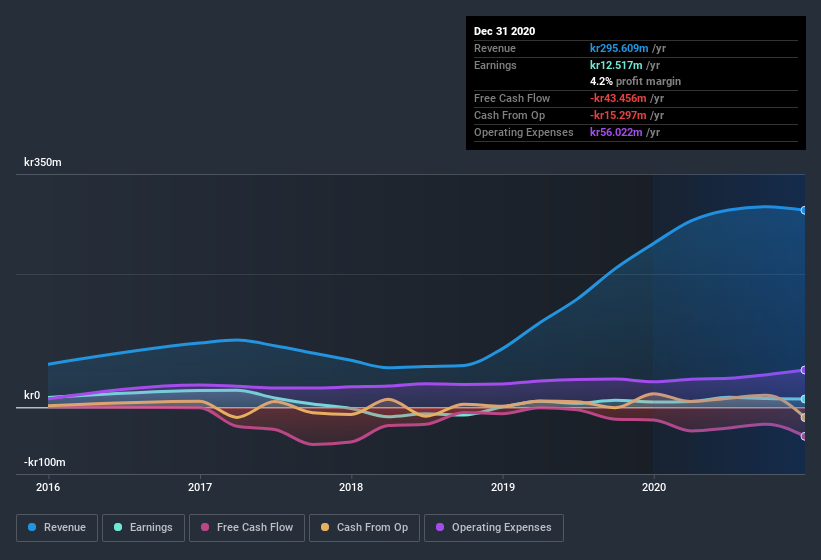The height and width of the screenshot is (560, 821).
Task: Toggle the Earnings legend button
Action: tap(143, 528)
